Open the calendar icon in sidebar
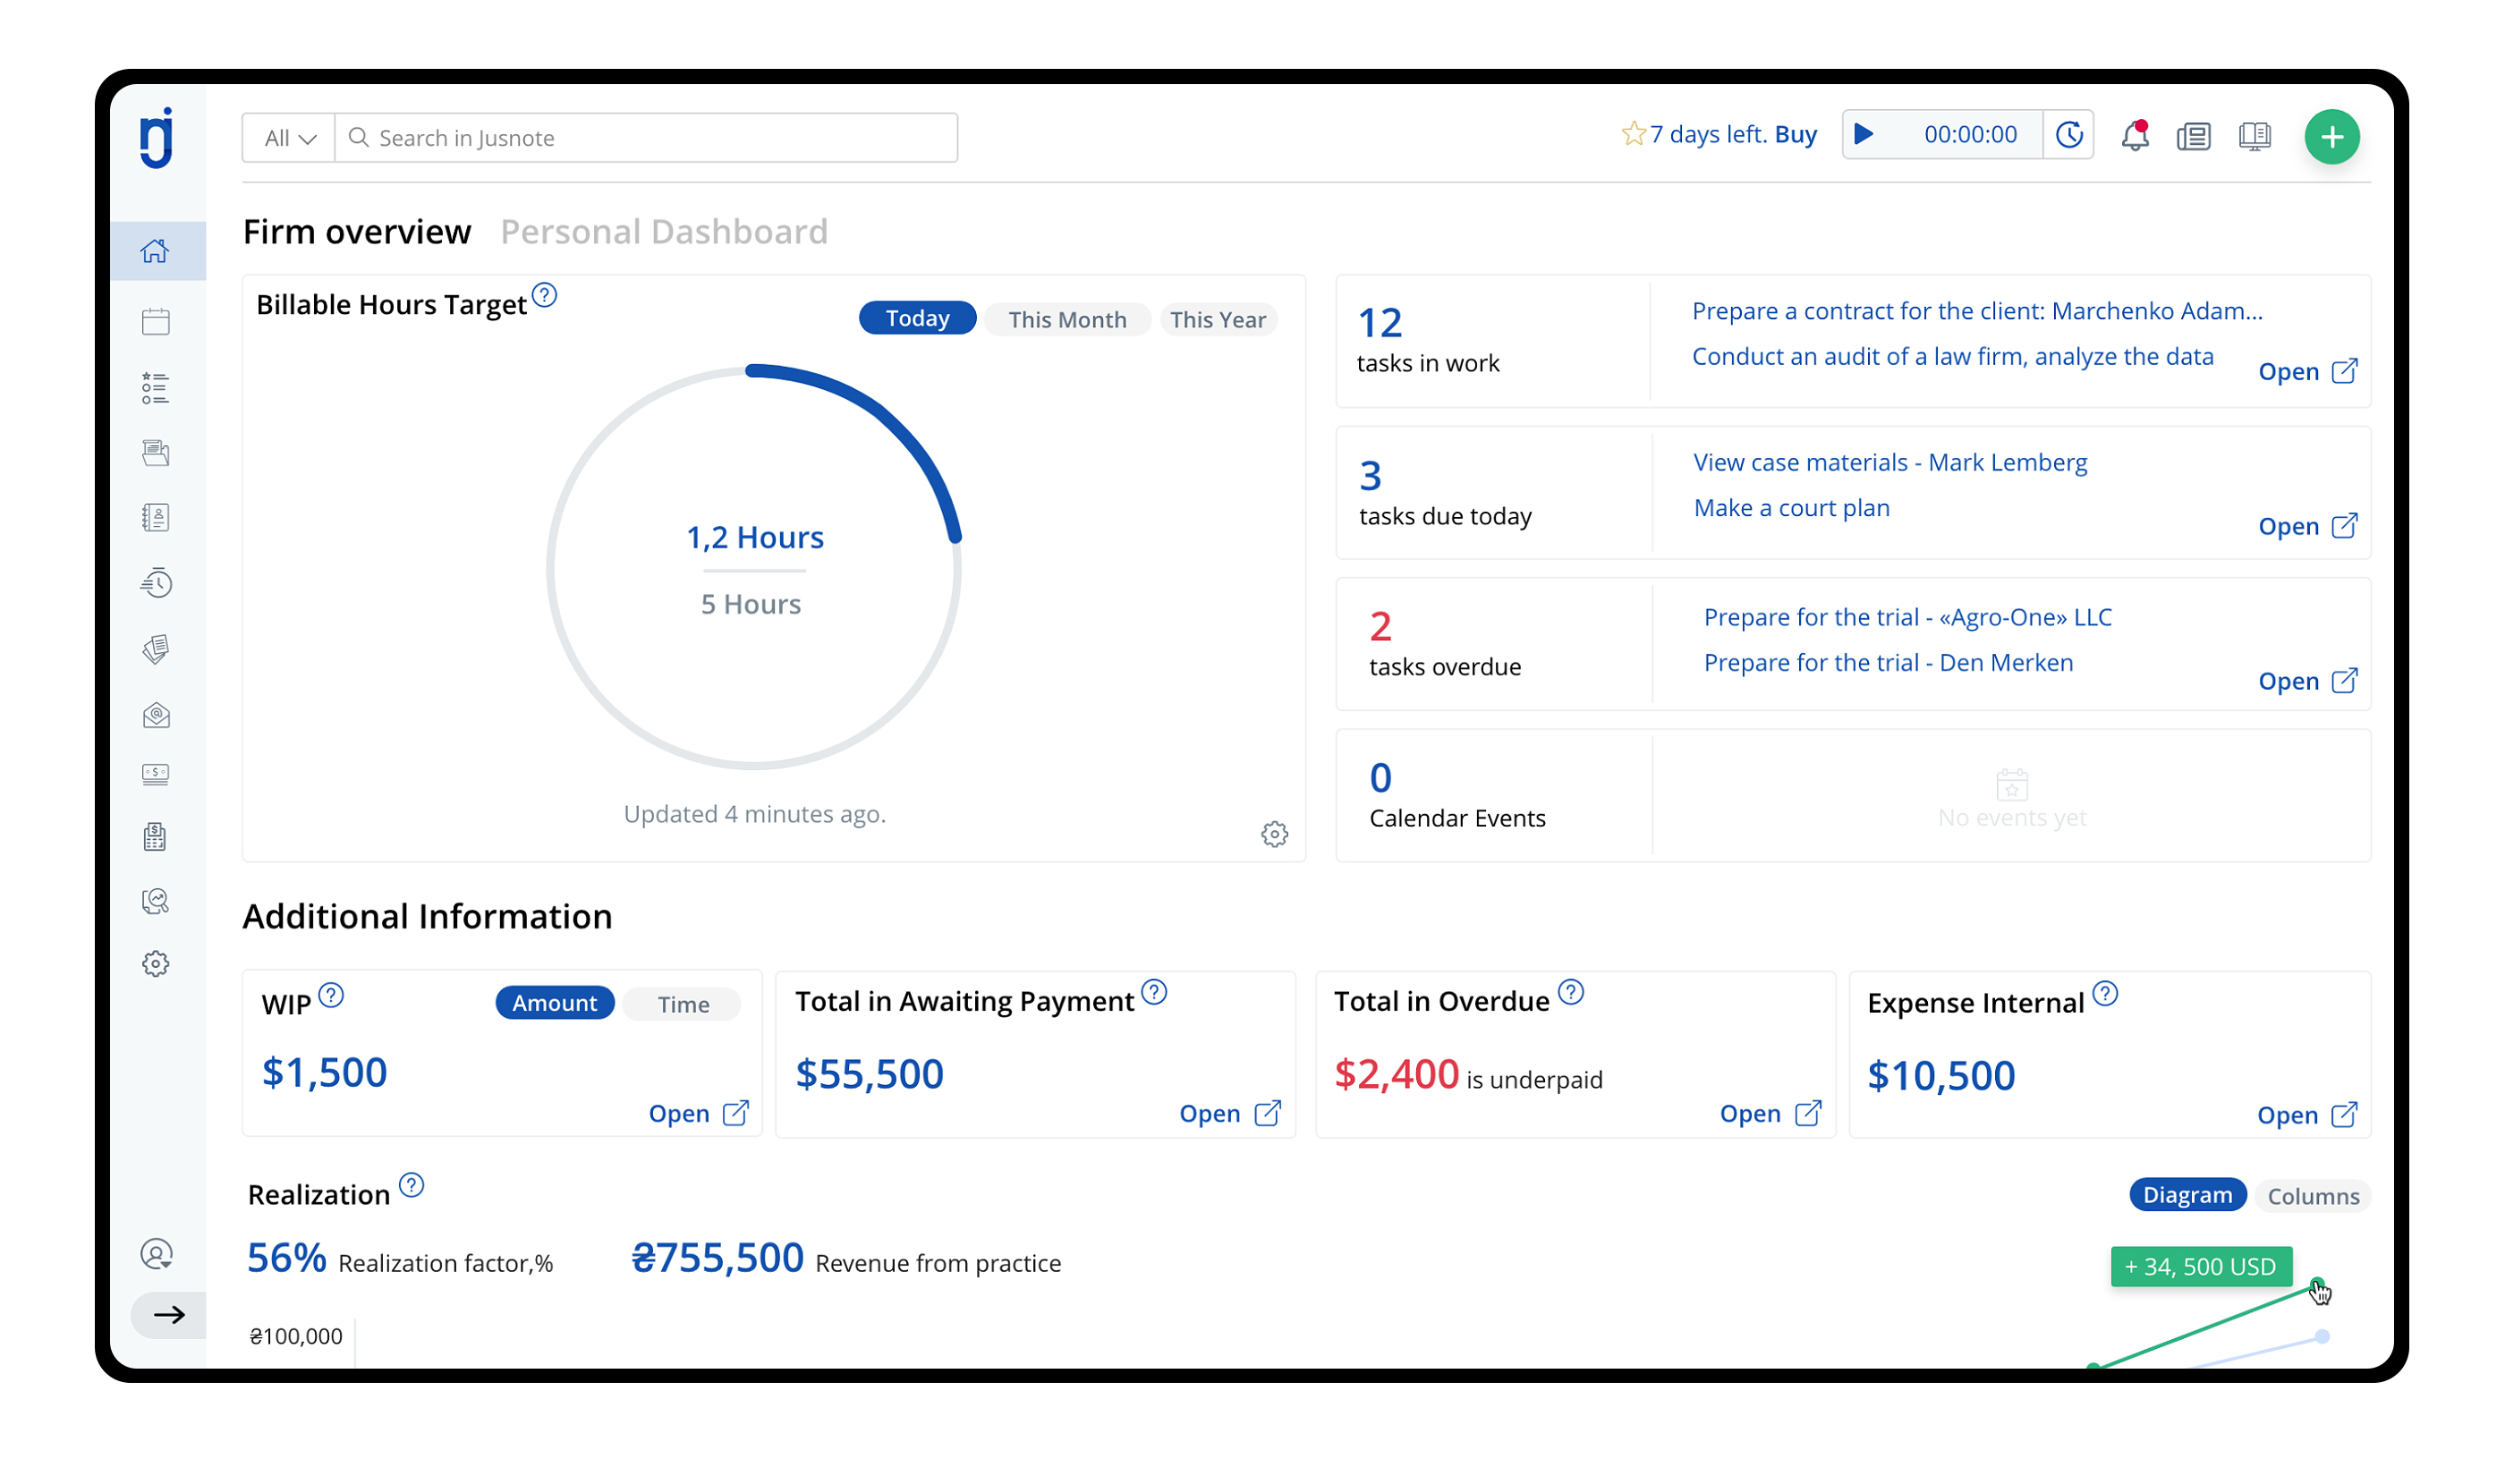2505x1484 pixels. 156,322
